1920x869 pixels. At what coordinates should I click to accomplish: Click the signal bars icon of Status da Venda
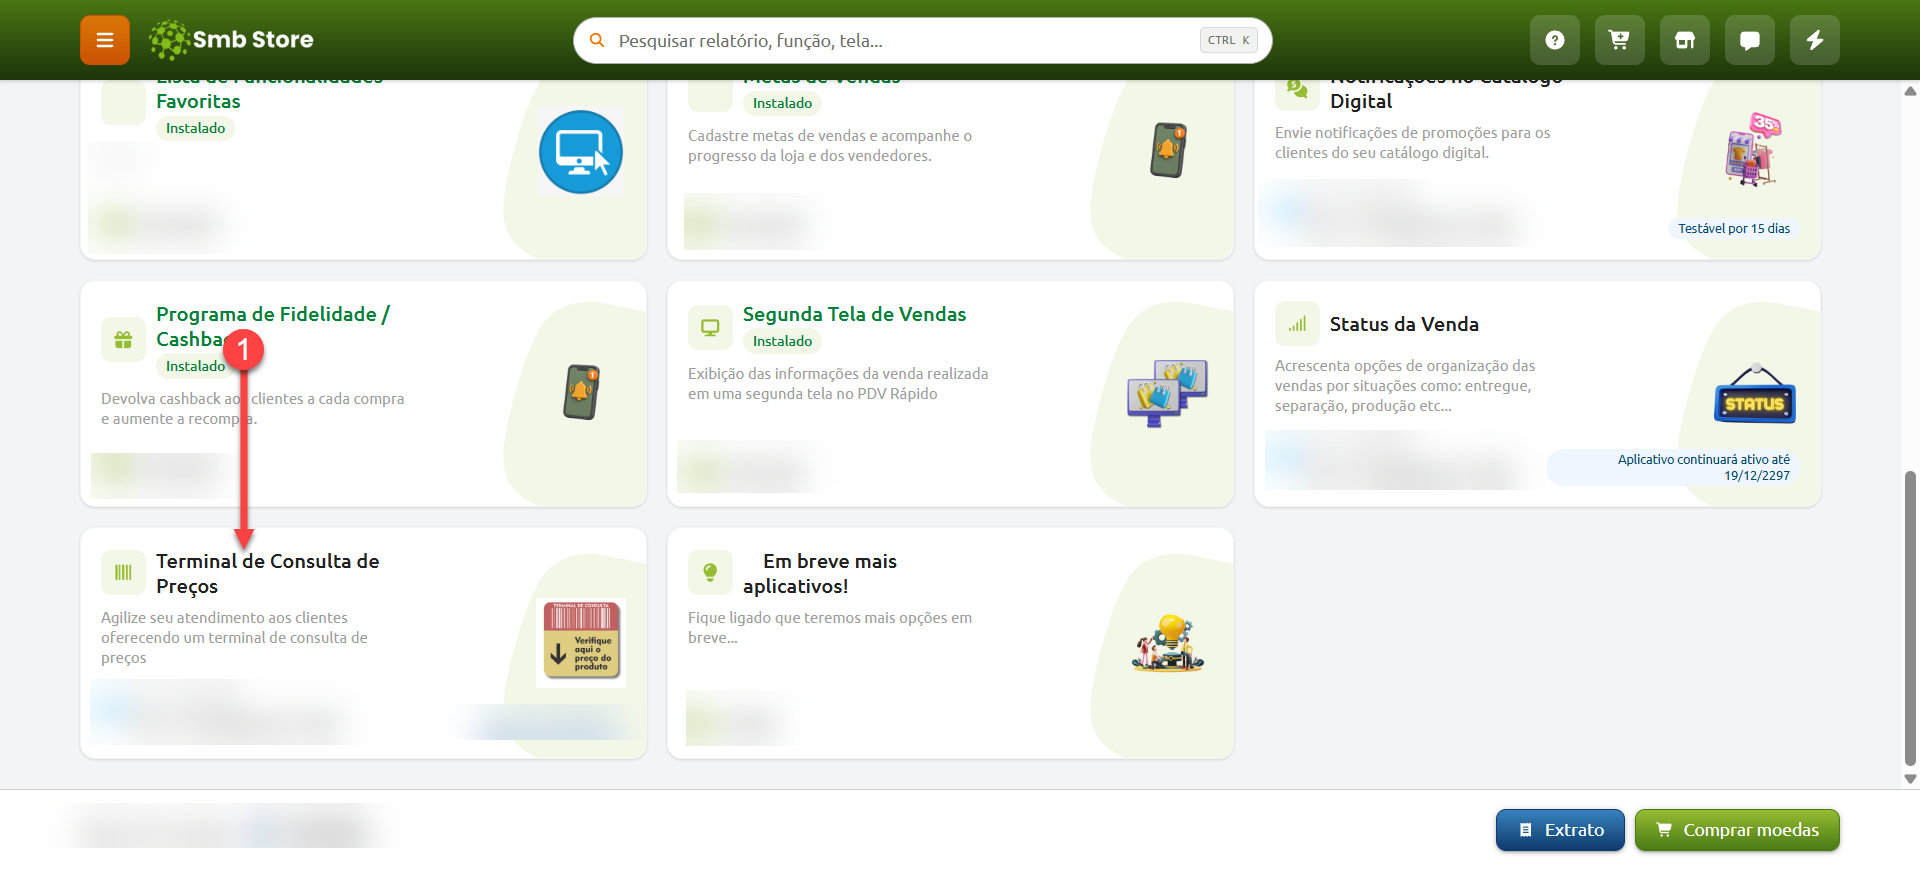(1297, 324)
